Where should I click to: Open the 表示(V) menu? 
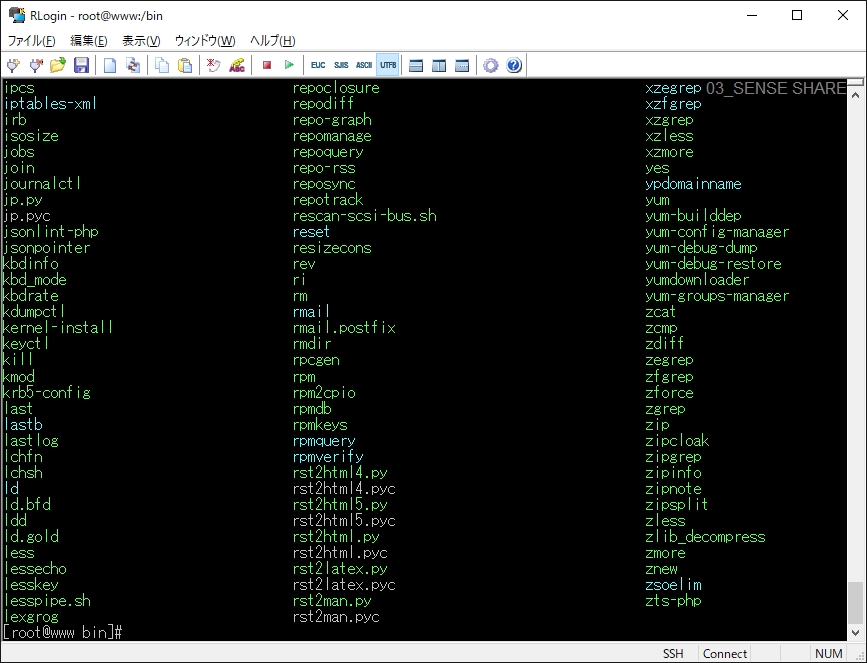pos(141,41)
